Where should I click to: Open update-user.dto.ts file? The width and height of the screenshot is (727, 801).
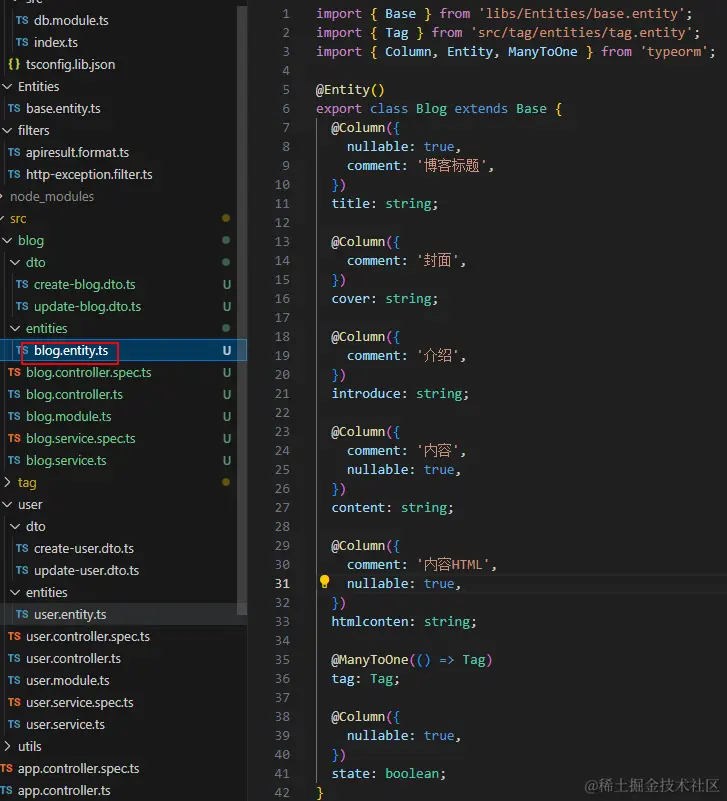86,570
